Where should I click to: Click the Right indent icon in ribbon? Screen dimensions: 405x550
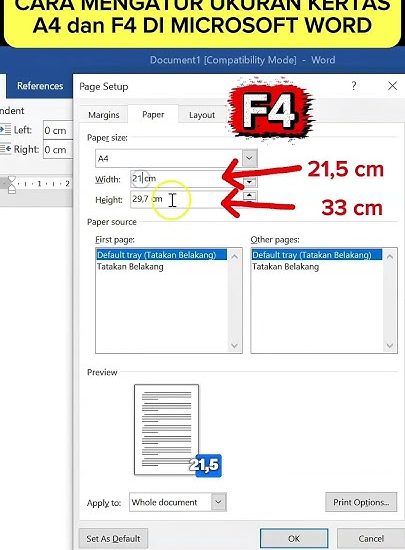tap(6, 149)
